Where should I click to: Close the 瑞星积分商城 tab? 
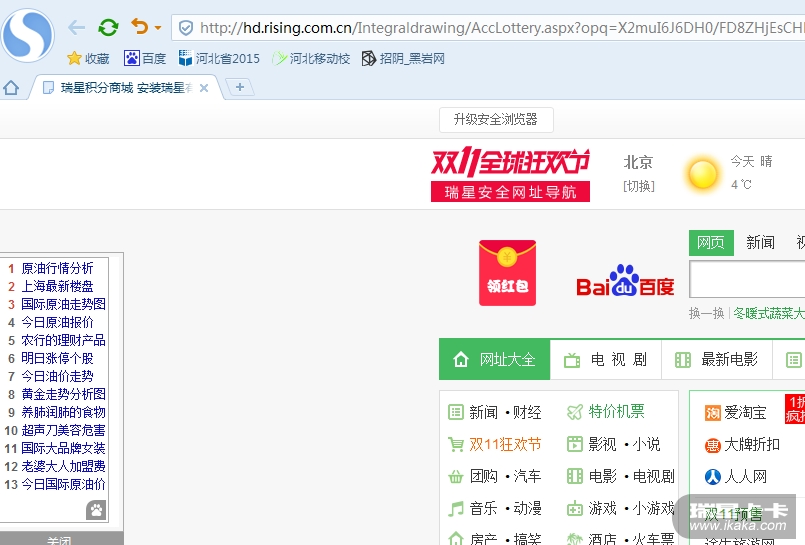[204, 88]
